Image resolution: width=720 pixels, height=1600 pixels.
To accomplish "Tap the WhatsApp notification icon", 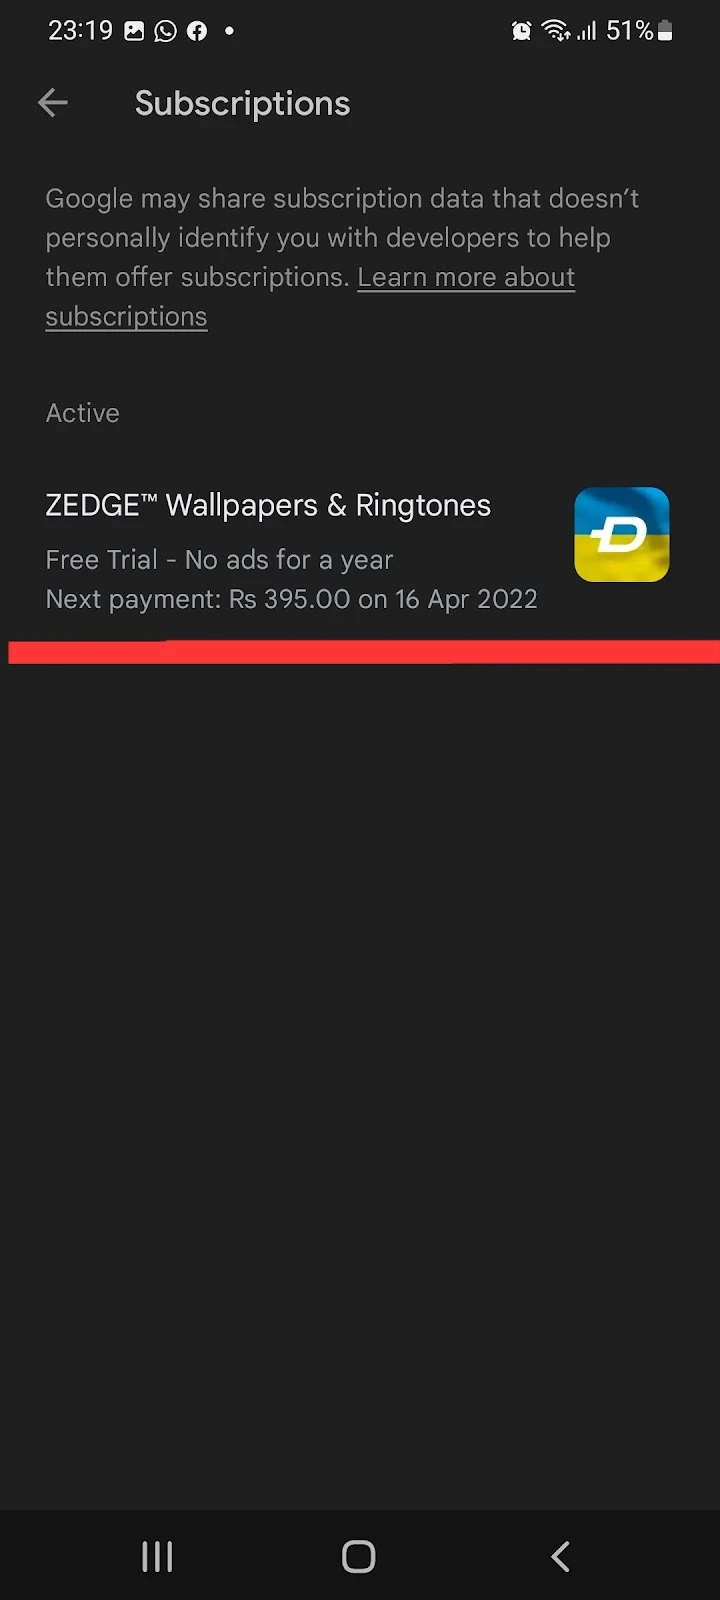I will pyautogui.click(x=166, y=31).
